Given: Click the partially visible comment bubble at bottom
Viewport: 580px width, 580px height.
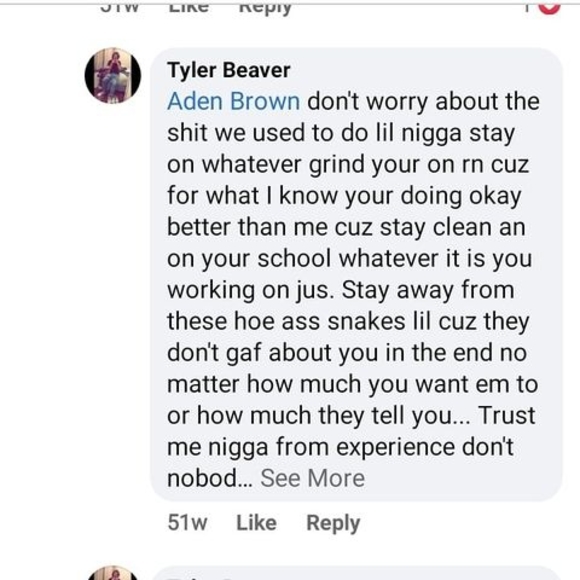Looking at the screenshot, I should (x=357, y=573).
